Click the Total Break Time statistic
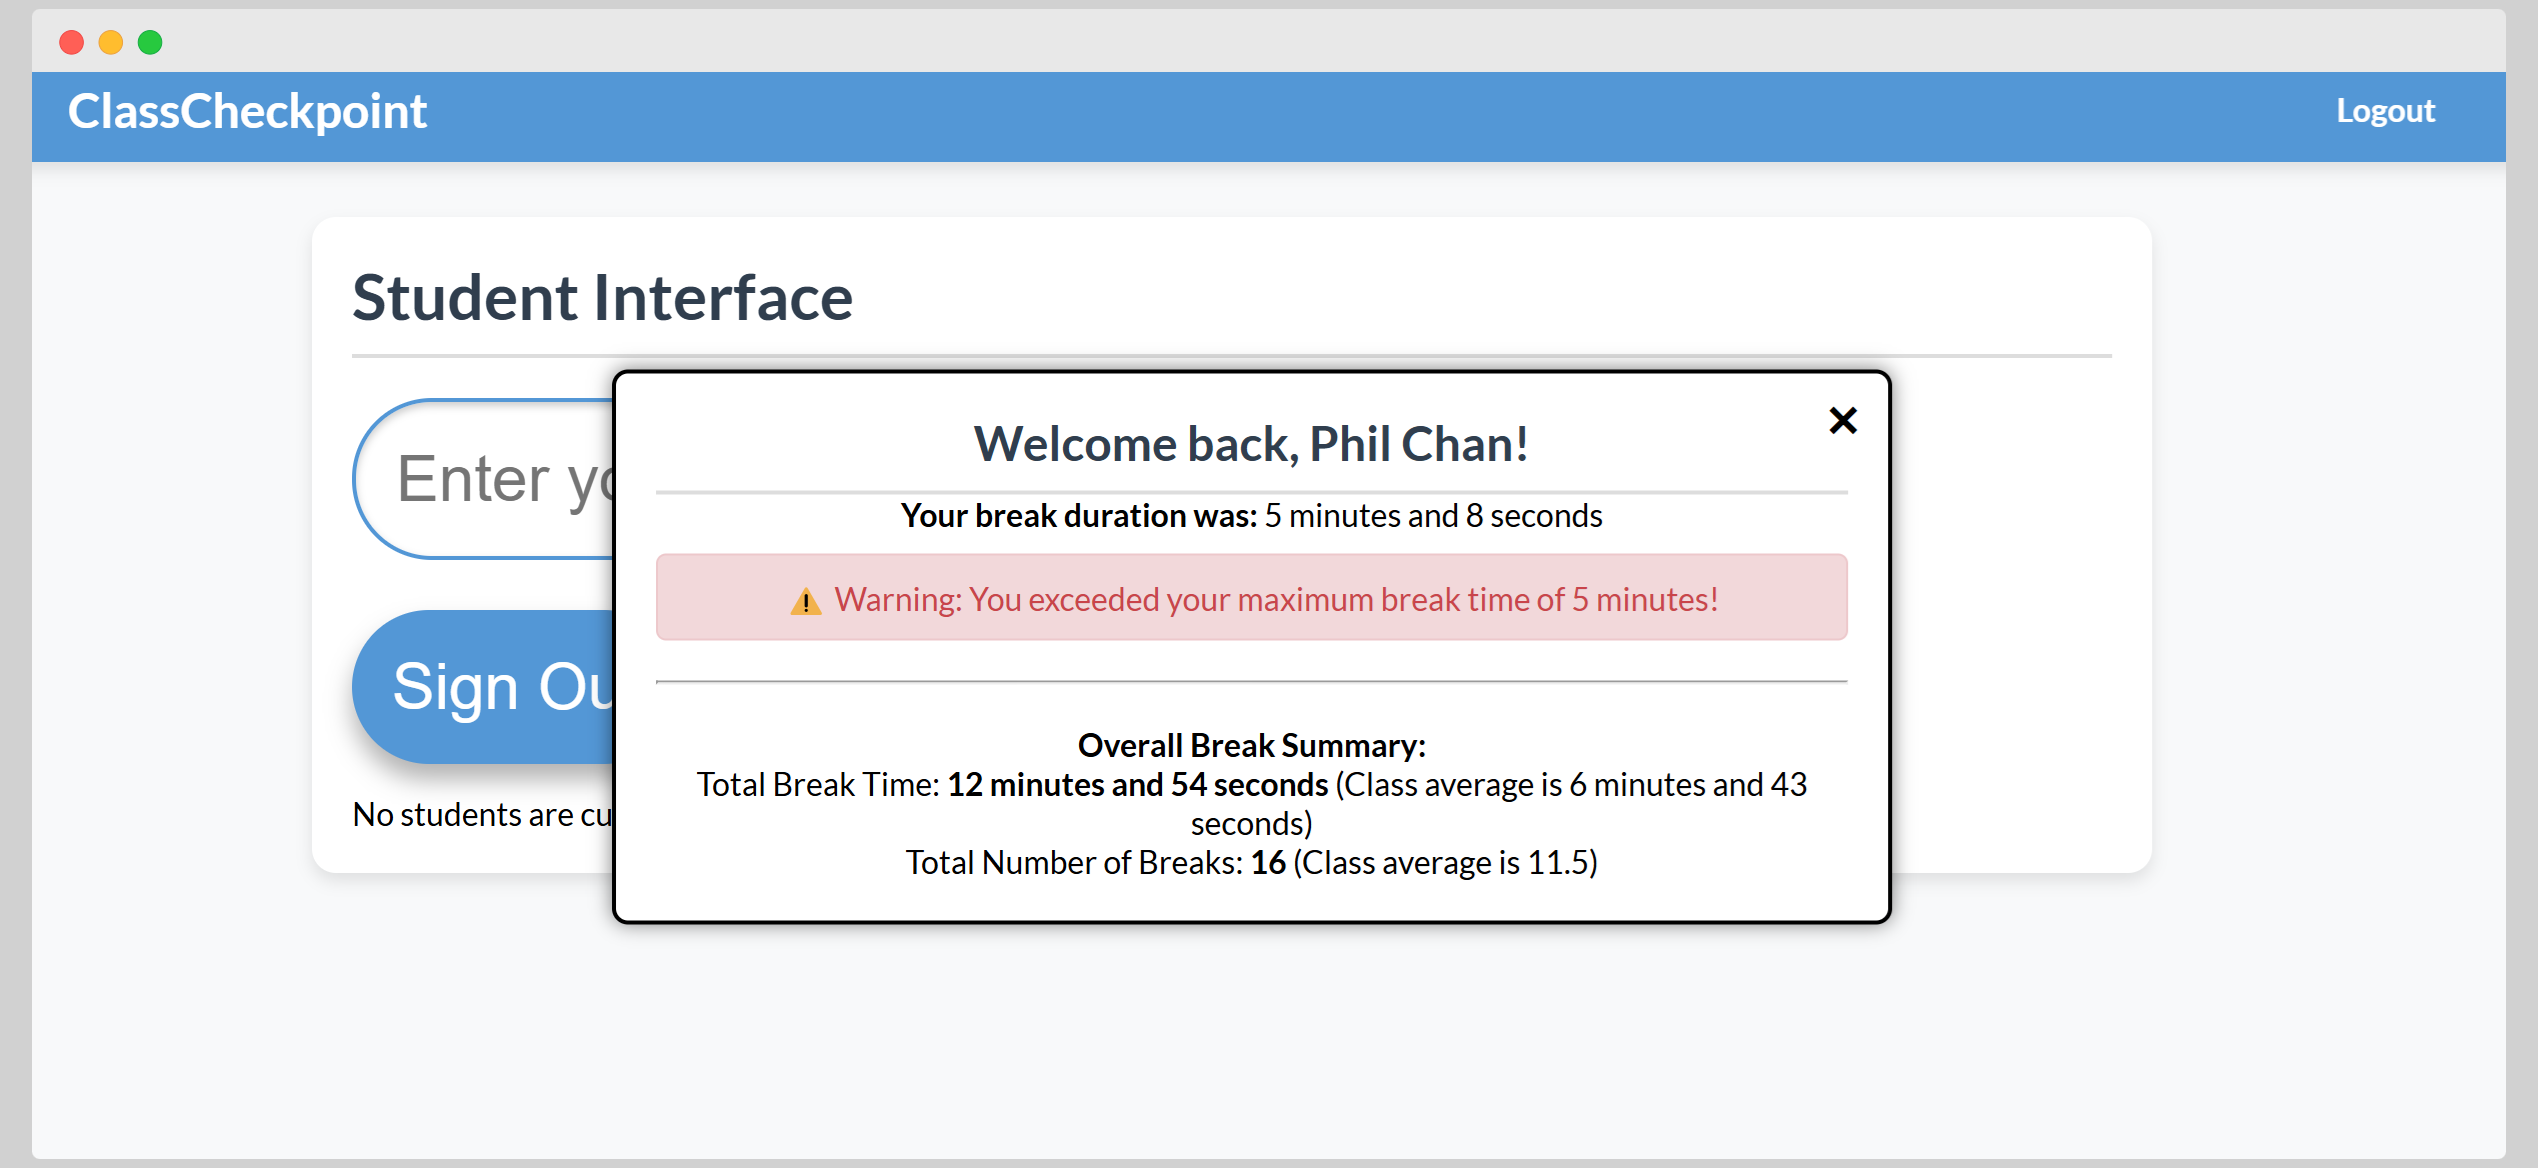 pyautogui.click(x=1251, y=785)
